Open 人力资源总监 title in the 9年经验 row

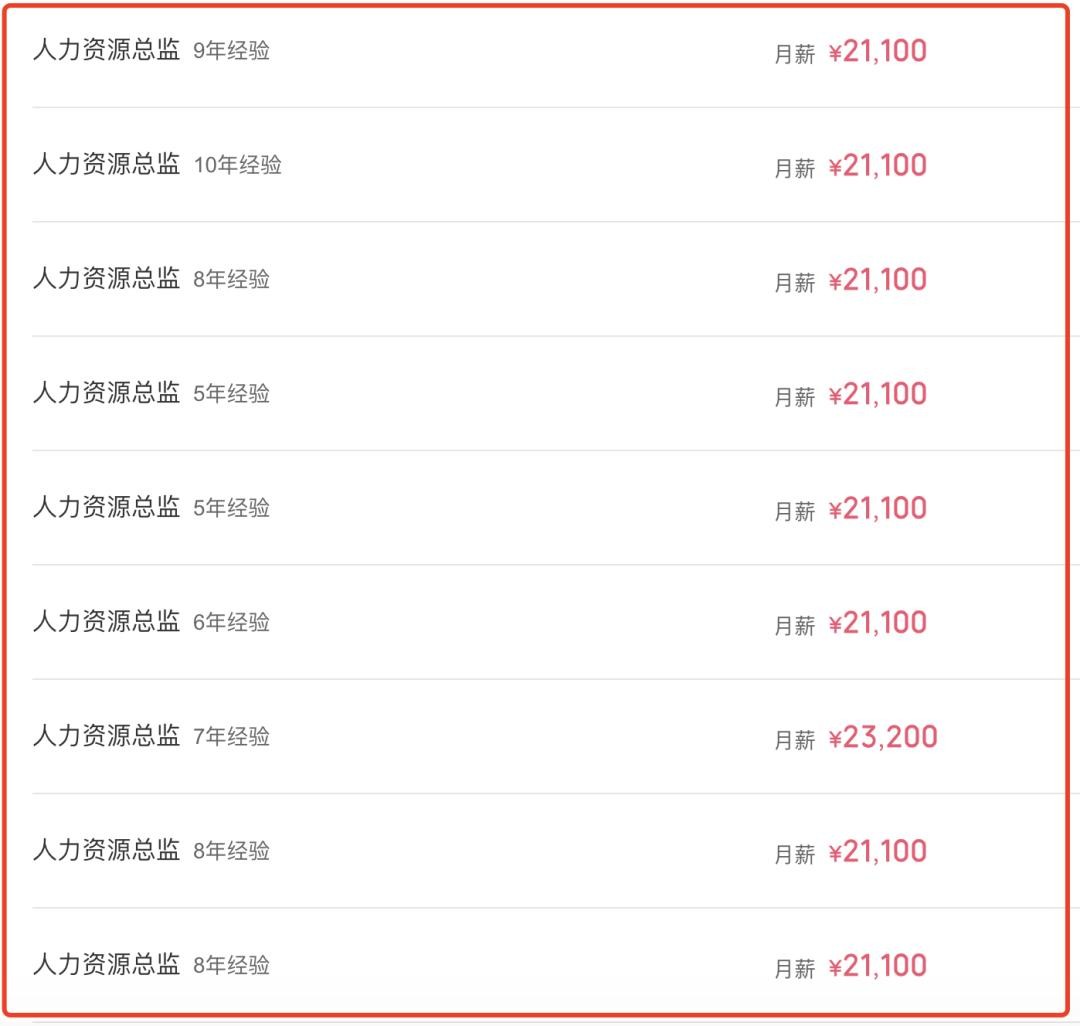[x=106, y=50]
